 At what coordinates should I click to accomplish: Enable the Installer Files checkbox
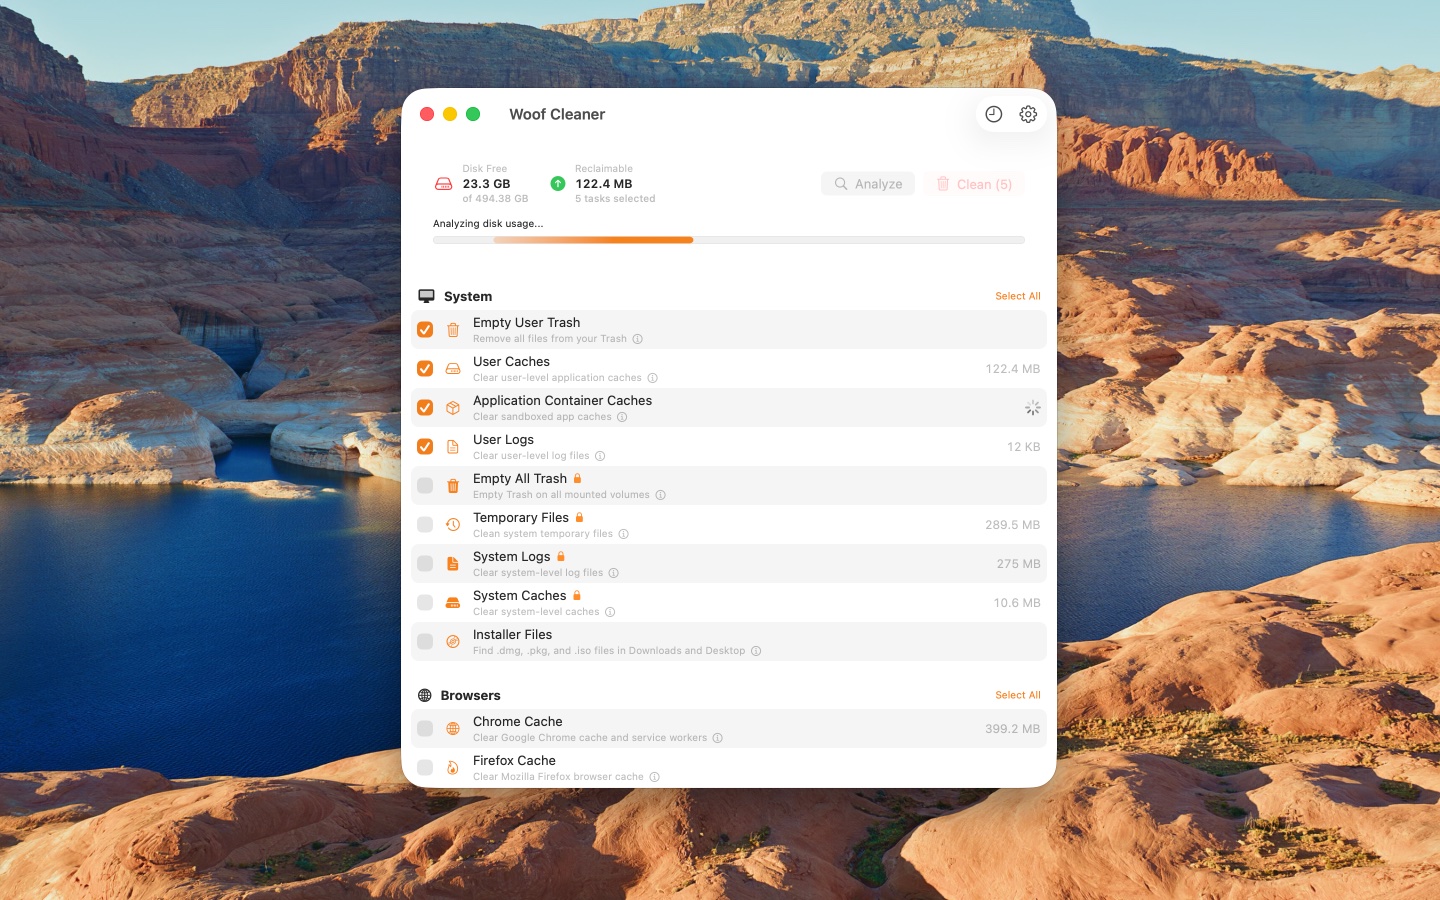click(x=425, y=642)
